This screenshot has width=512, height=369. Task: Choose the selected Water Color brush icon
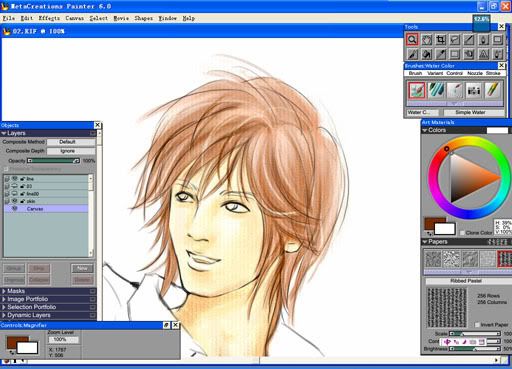[x=417, y=90]
